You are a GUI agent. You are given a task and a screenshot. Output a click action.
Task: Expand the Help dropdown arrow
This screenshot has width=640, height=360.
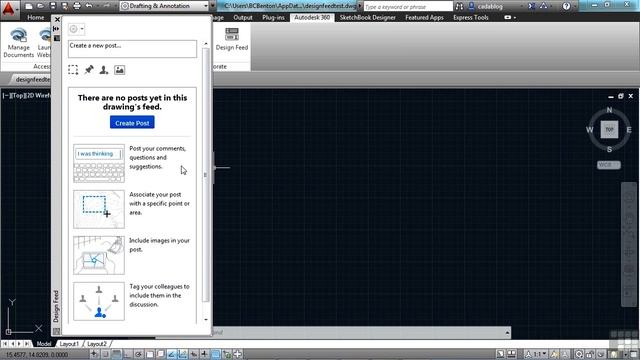[x=575, y=7]
